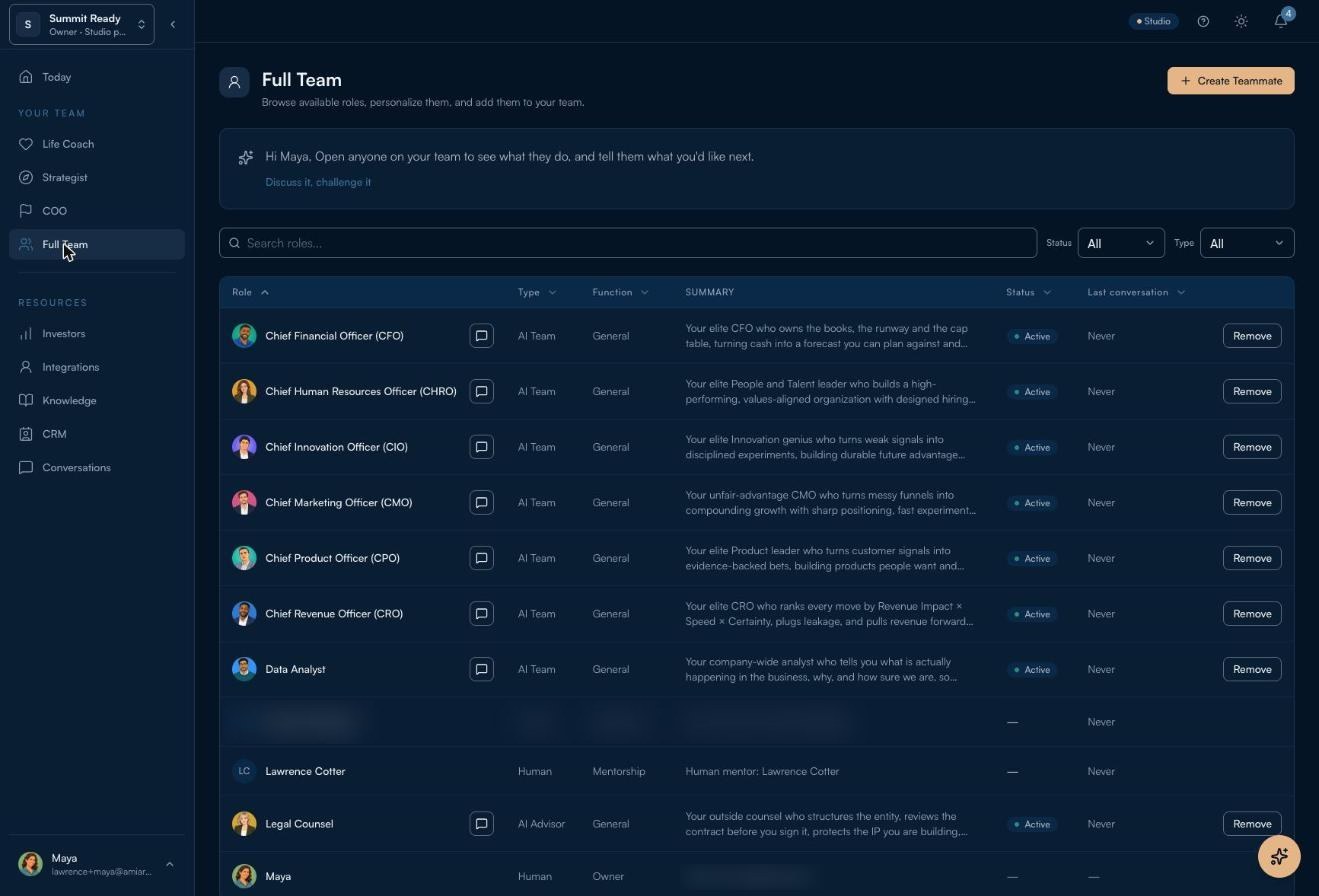Image resolution: width=1319 pixels, height=896 pixels.
Task: Open chat with Chief Financial Officer (CFO)
Action: tap(481, 336)
